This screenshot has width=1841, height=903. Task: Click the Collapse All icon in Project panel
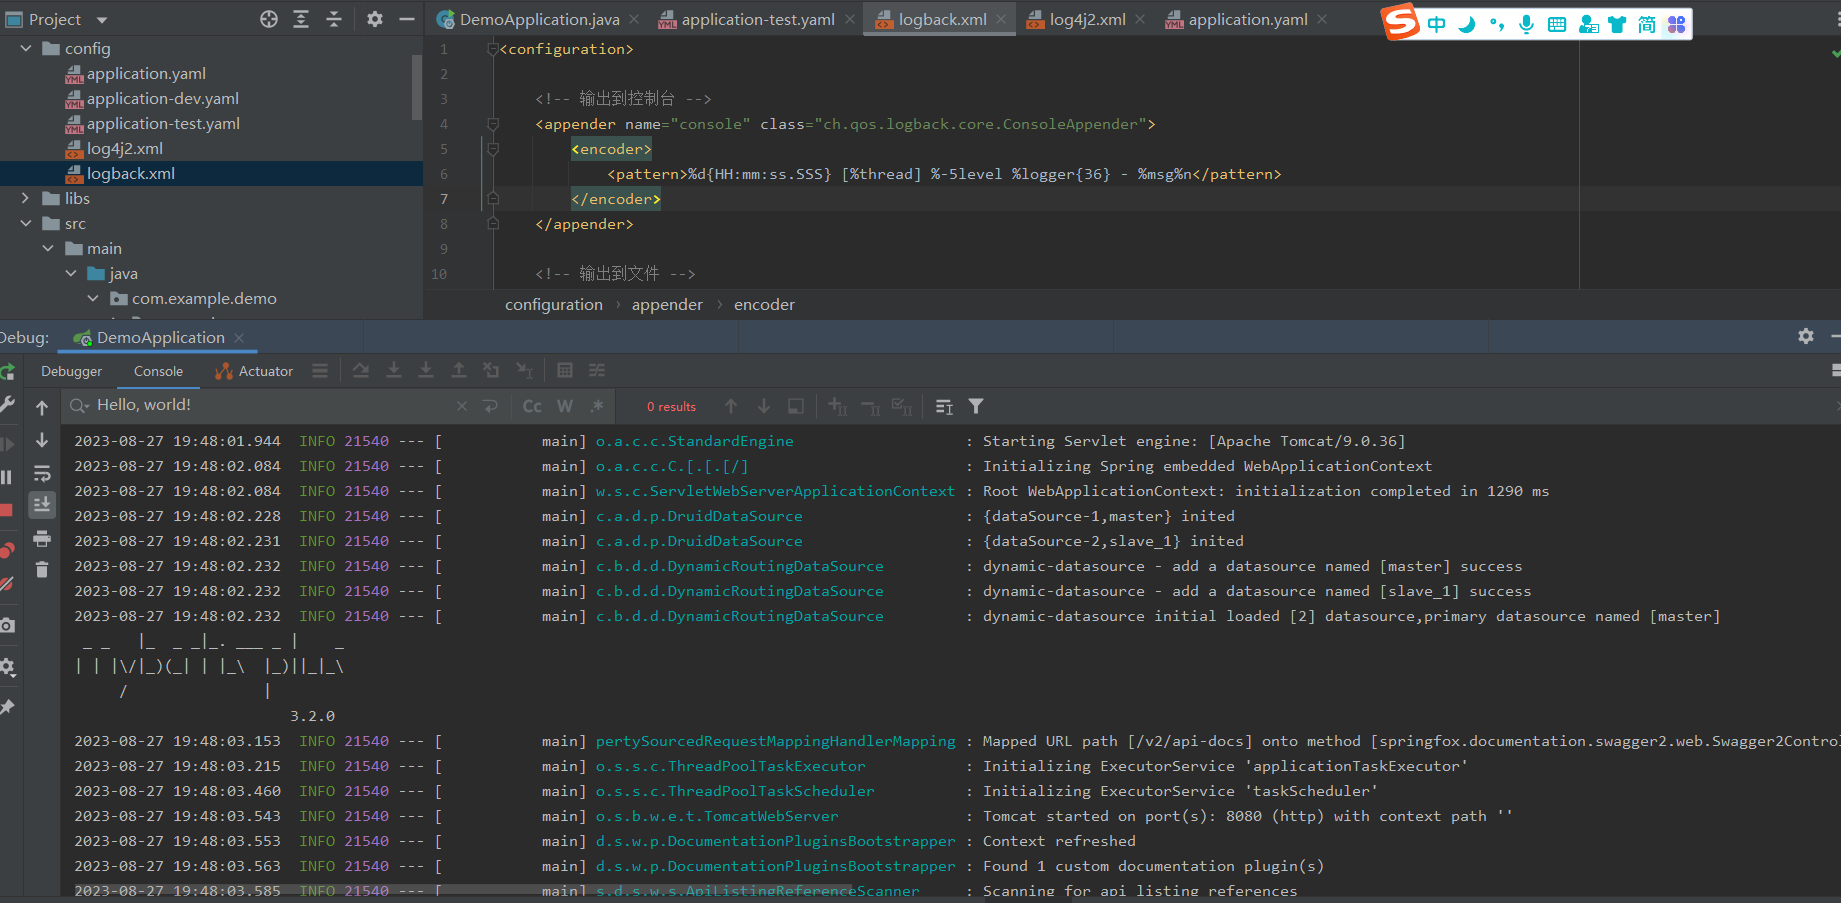coord(334,19)
